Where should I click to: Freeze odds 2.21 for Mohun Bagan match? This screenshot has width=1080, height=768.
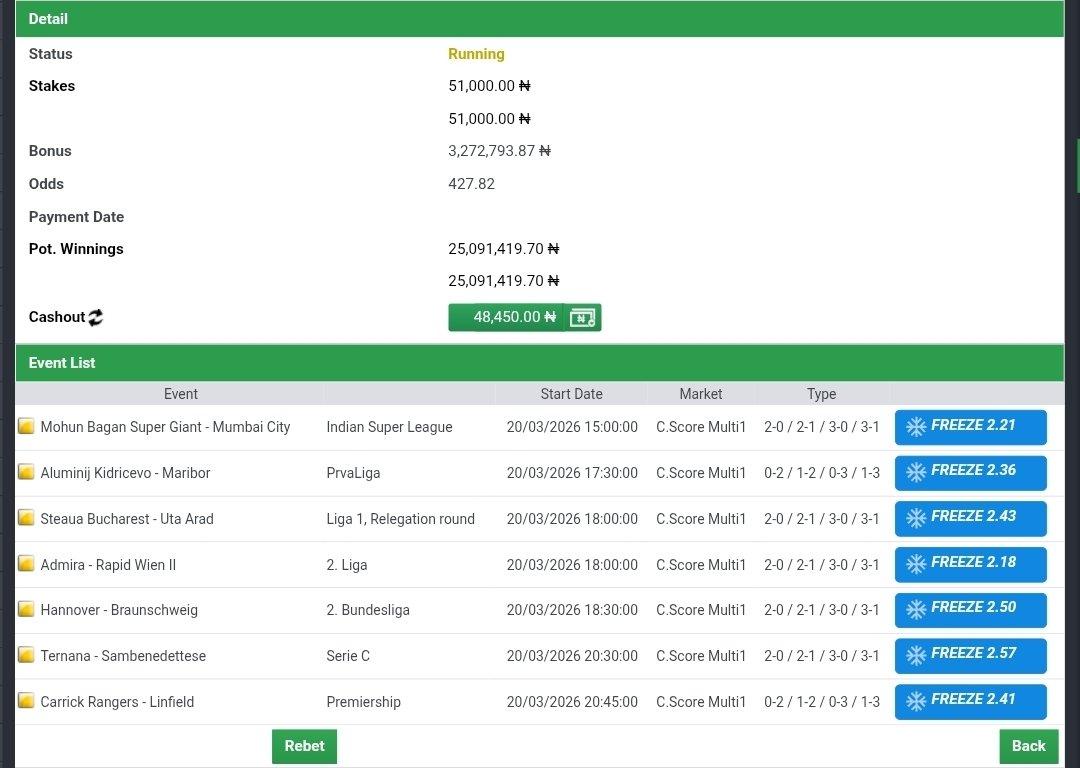[970, 427]
